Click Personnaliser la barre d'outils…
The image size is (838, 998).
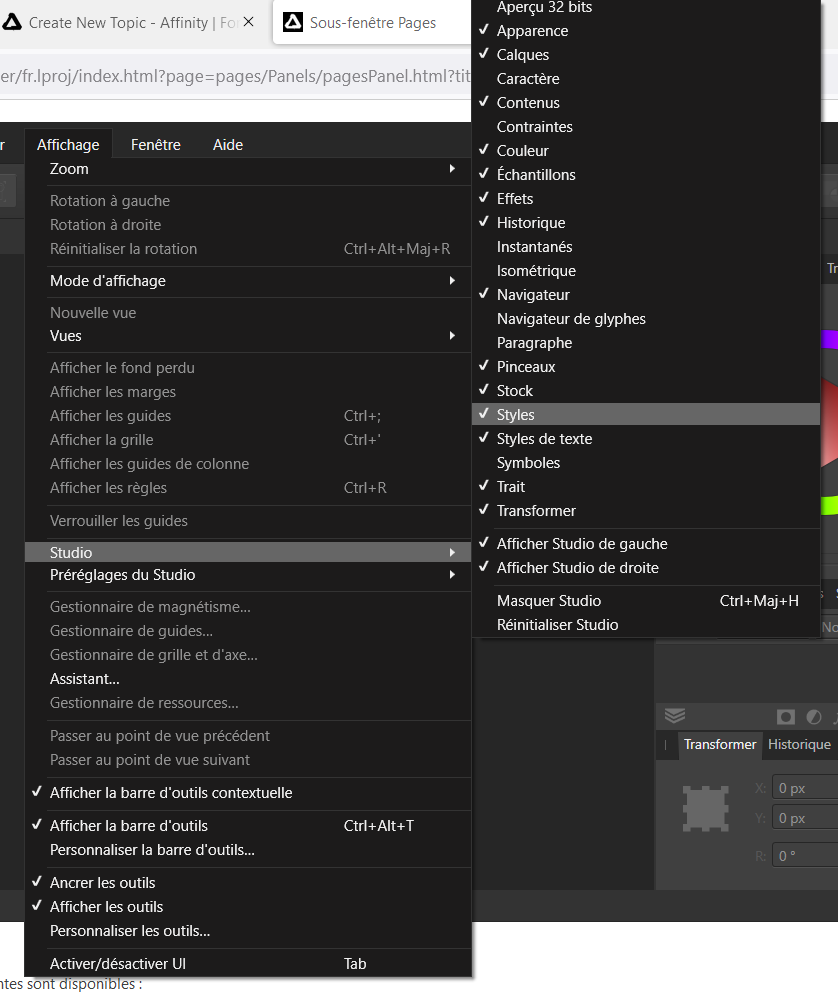(x=152, y=850)
